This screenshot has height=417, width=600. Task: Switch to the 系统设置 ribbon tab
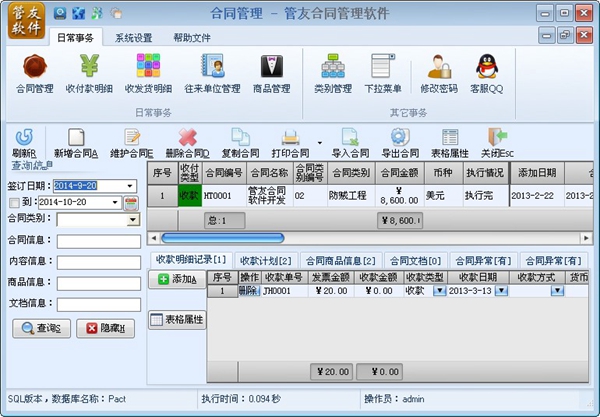click(134, 37)
